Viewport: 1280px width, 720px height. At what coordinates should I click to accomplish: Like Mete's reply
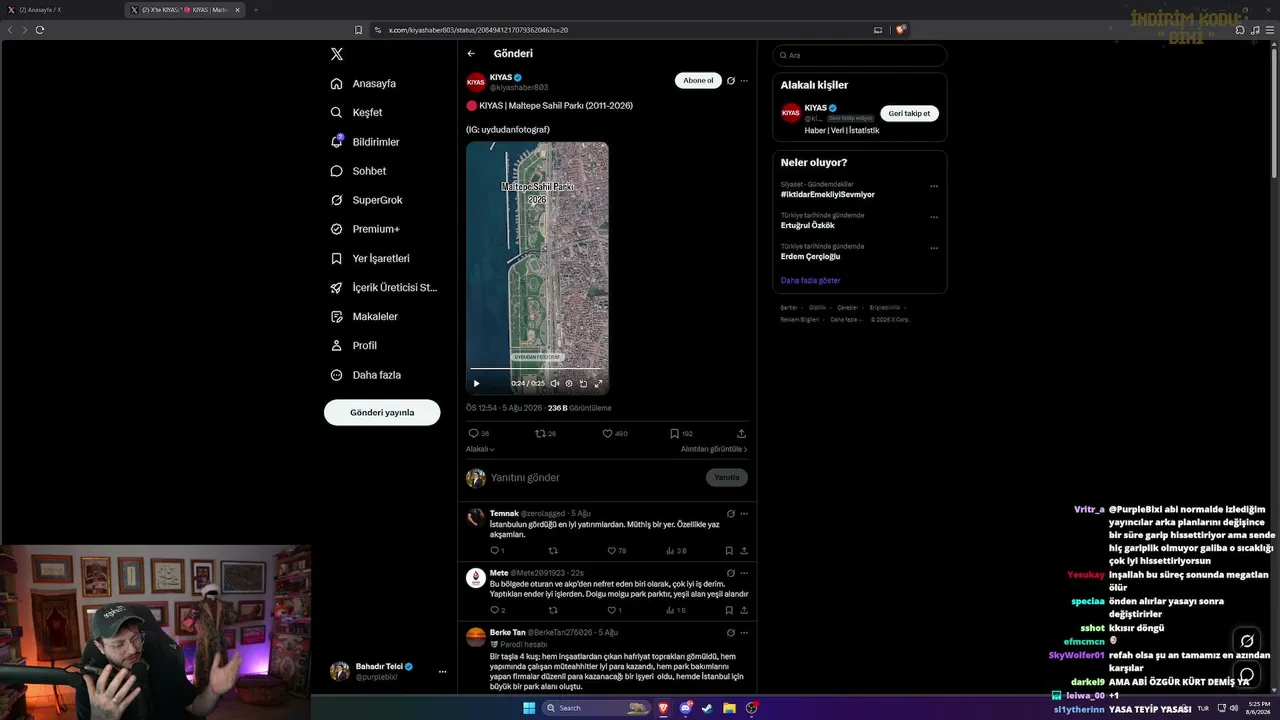(x=611, y=610)
